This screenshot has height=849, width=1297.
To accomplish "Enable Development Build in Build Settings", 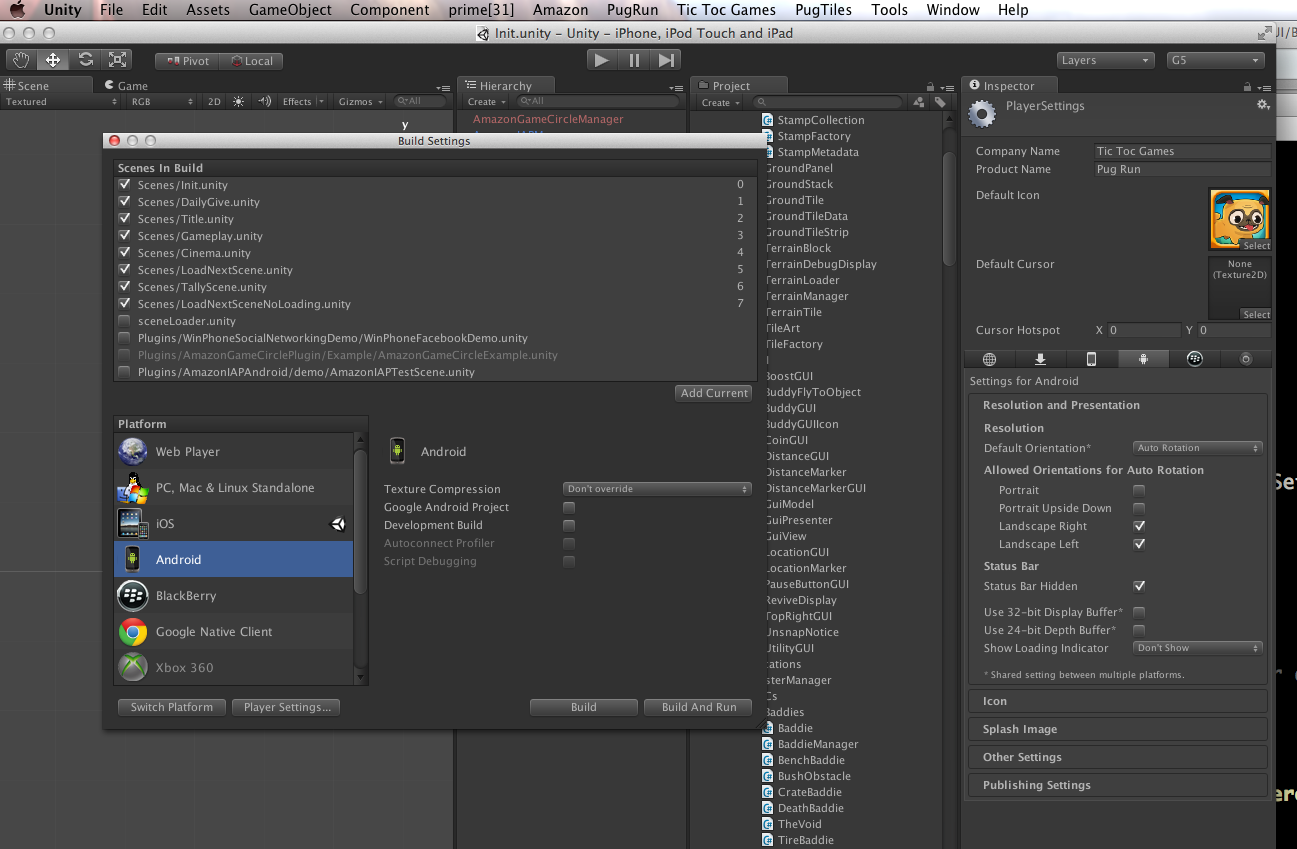I will coord(568,525).
